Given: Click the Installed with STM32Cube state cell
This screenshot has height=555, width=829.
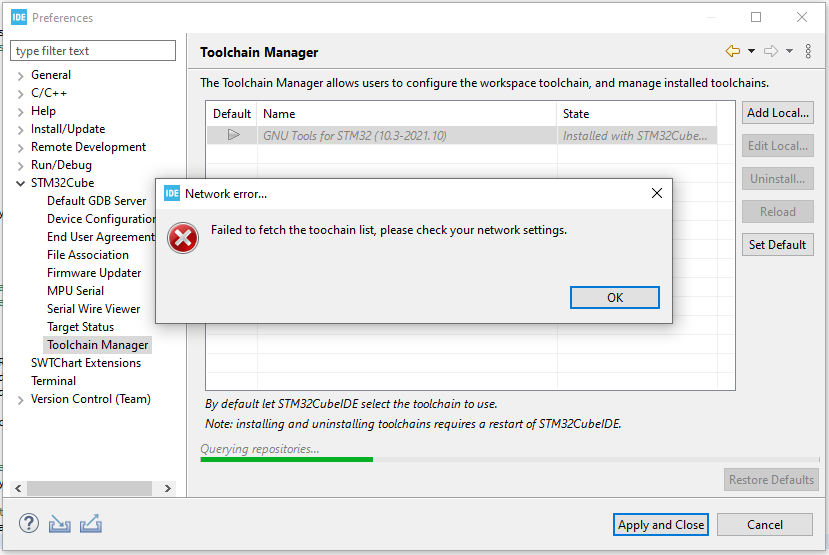Looking at the screenshot, I should pyautogui.click(x=637, y=135).
